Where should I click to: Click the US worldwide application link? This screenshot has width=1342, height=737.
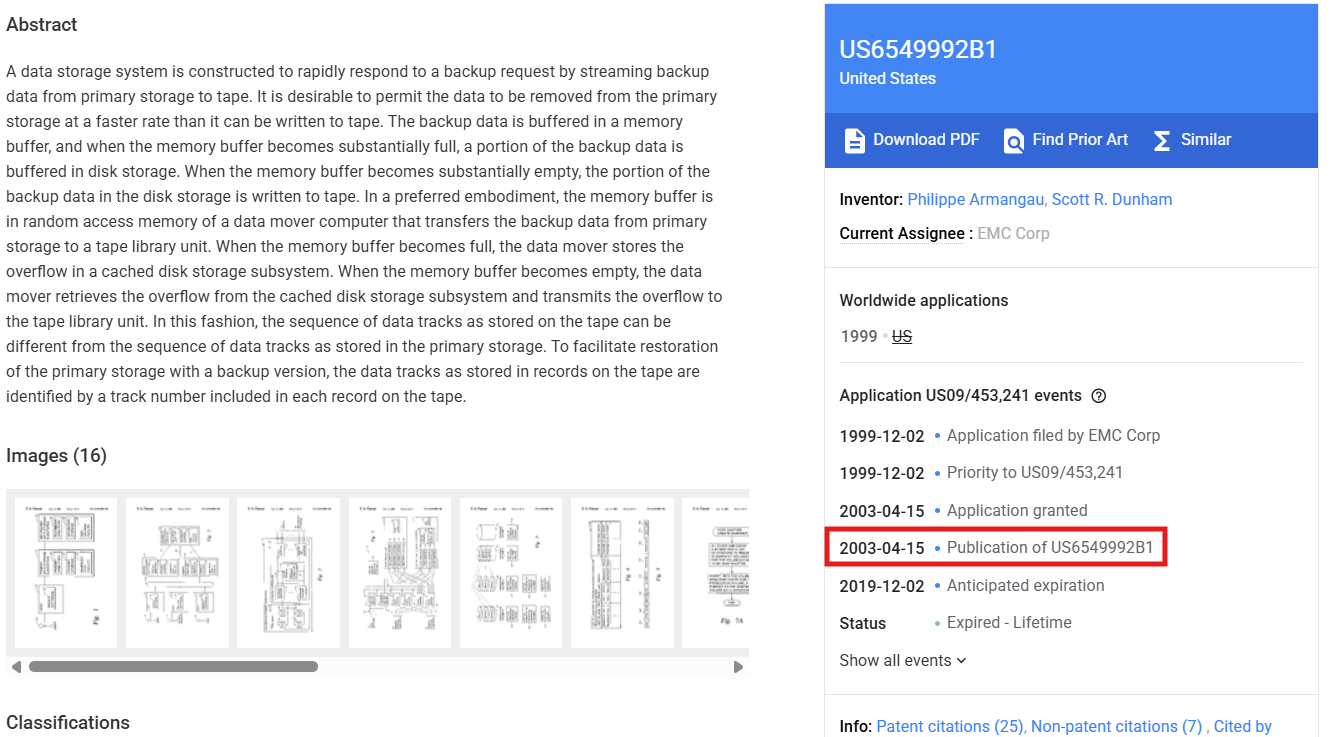click(902, 337)
